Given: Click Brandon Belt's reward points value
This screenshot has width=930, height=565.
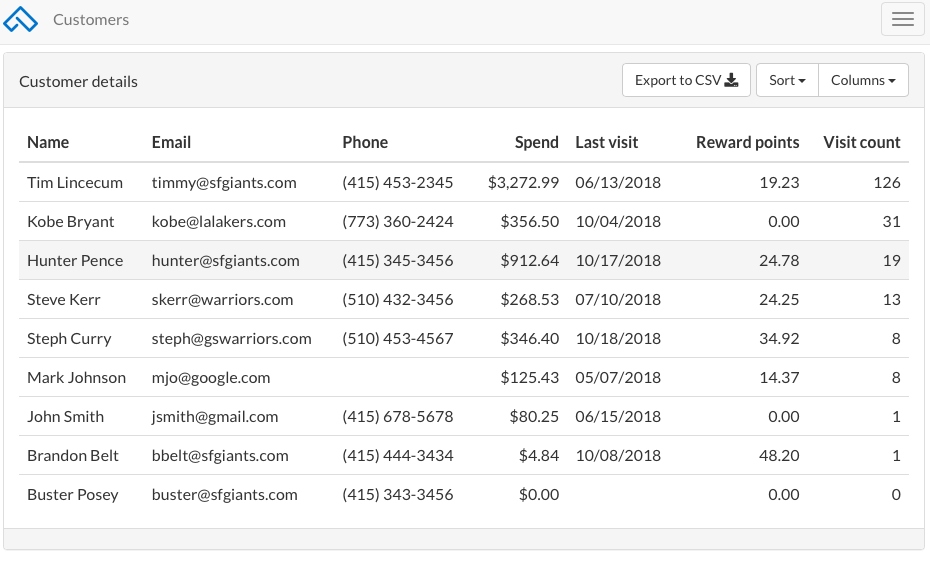Looking at the screenshot, I should pyautogui.click(x=779, y=455).
